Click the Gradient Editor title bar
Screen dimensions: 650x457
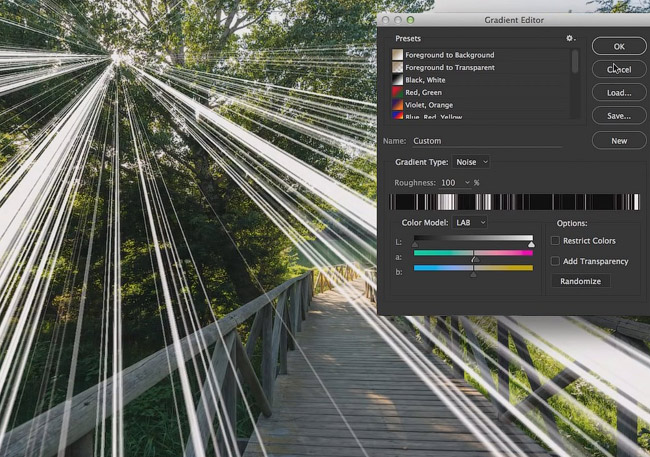click(514, 20)
